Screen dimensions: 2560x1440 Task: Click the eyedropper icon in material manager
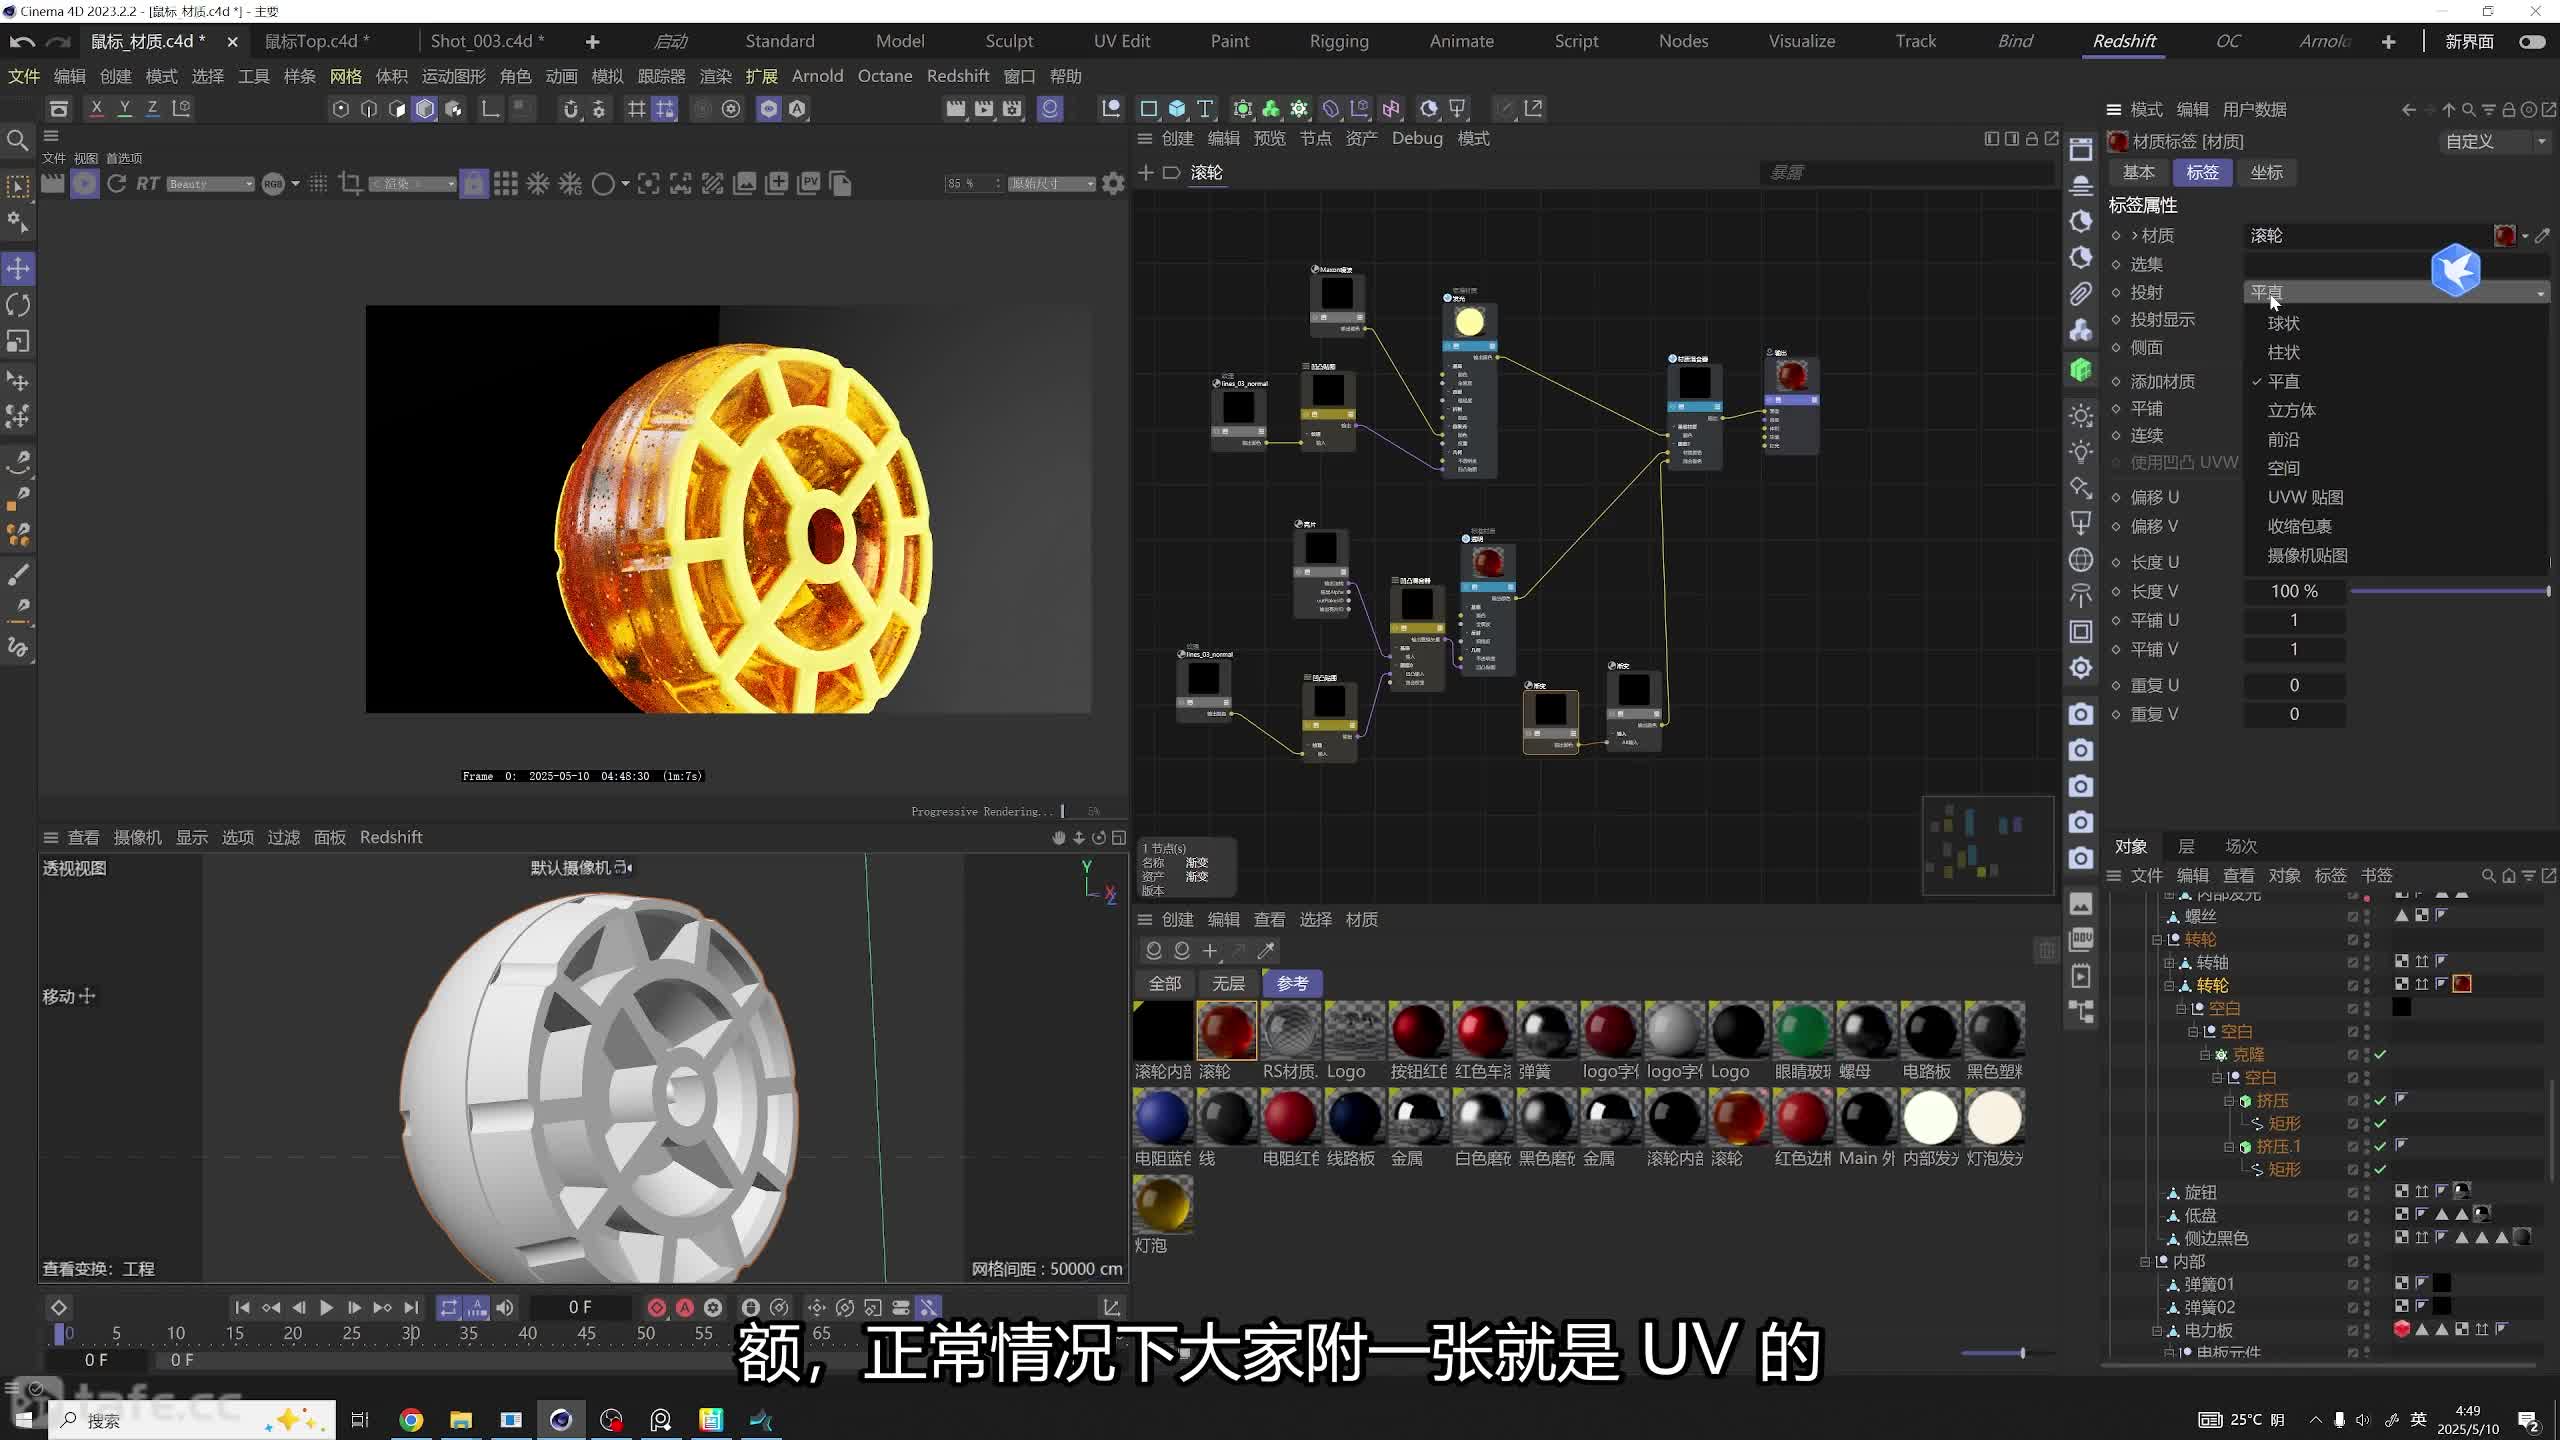(1266, 950)
